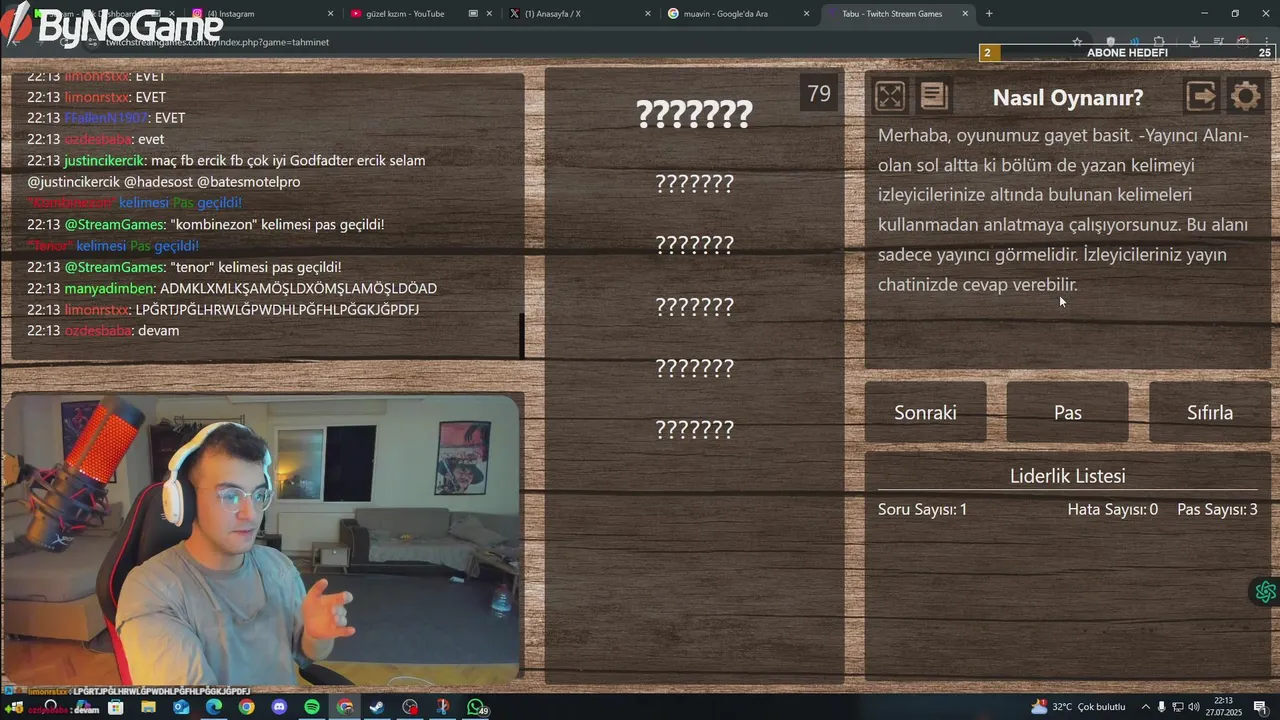
Task: Switch to the güzel kızım YouTube tab
Action: (x=420, y=14)
